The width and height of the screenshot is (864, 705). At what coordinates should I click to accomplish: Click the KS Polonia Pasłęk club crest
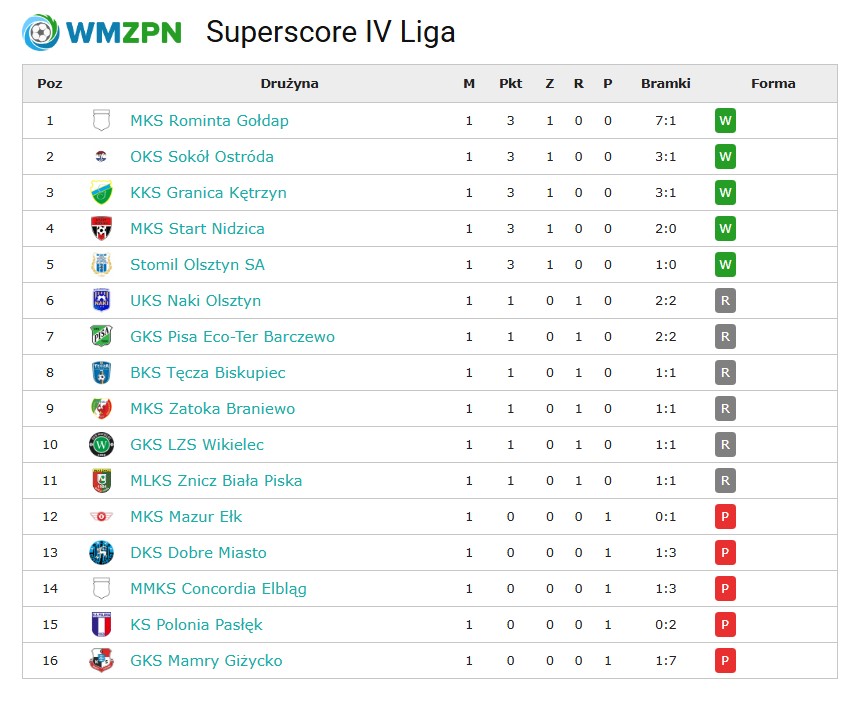(x=101, y=624)
